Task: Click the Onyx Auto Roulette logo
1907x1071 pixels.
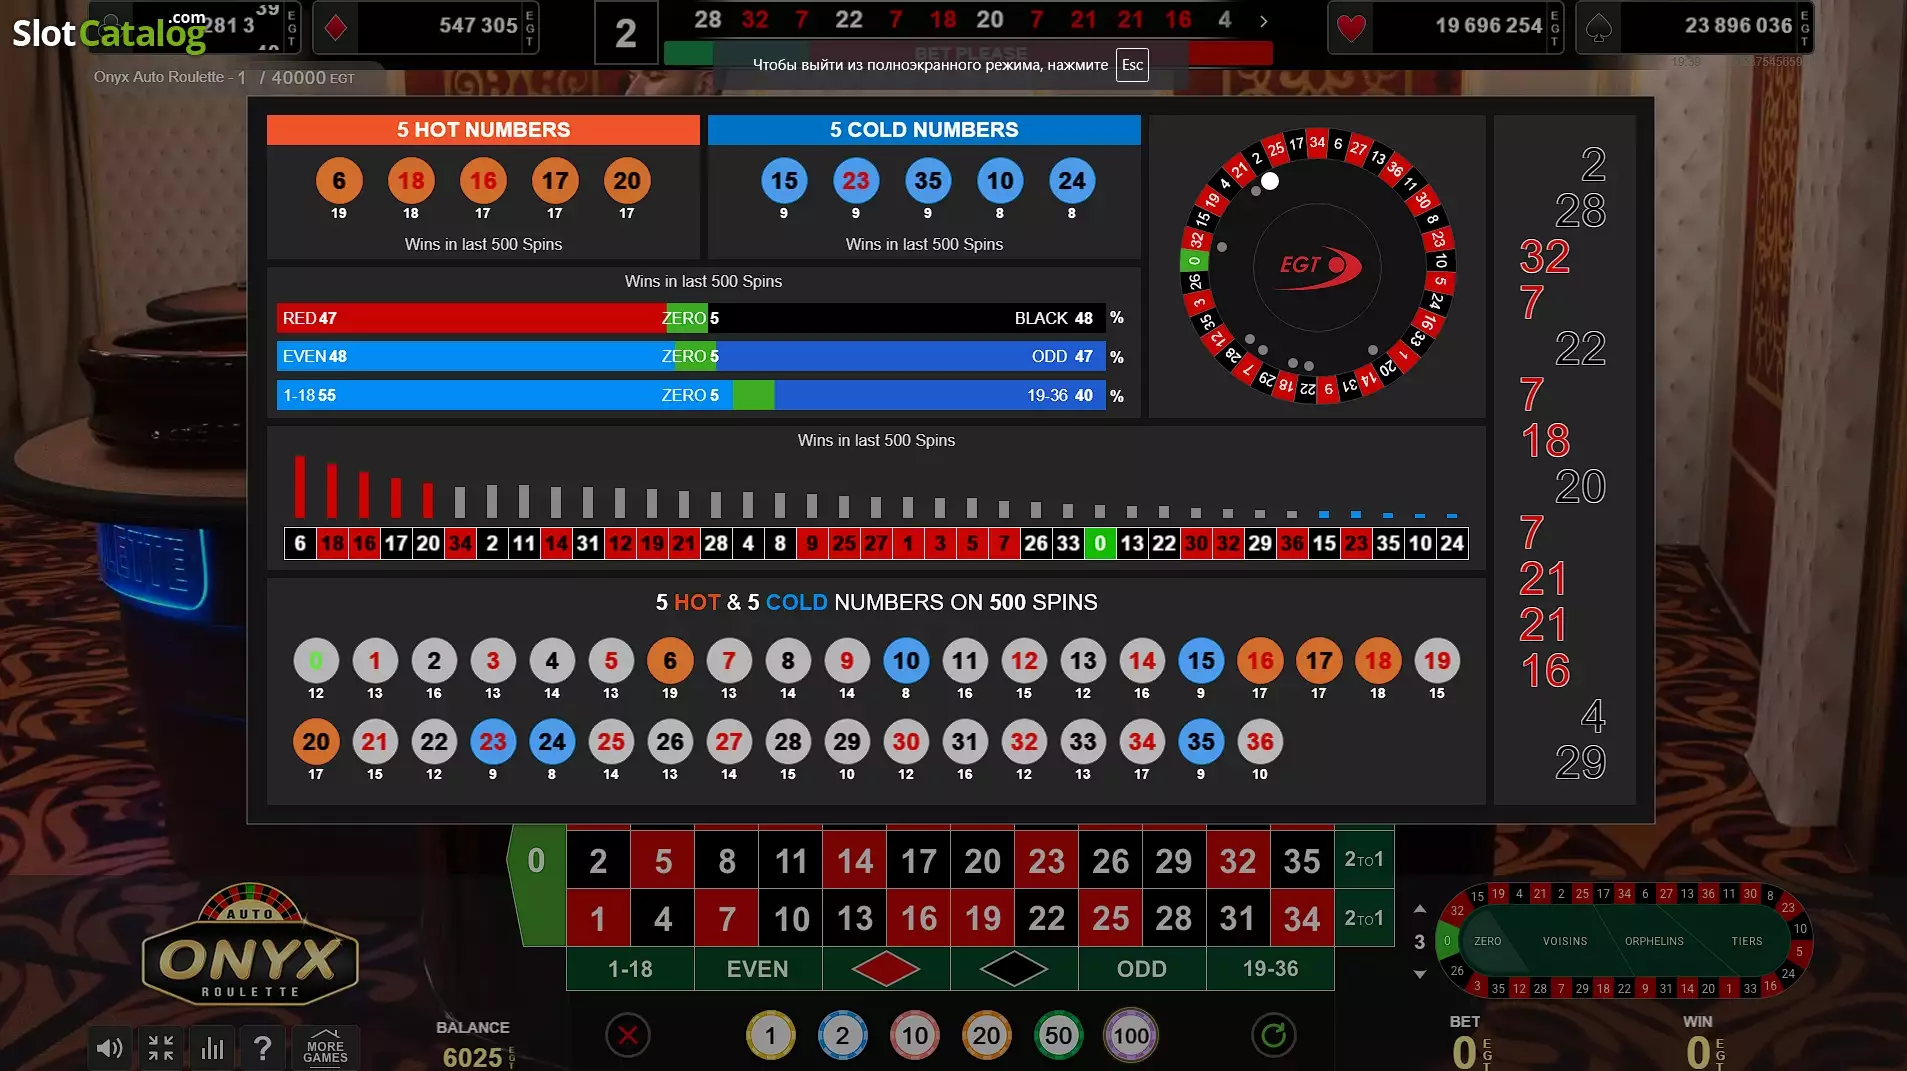Action: (250, 945)
